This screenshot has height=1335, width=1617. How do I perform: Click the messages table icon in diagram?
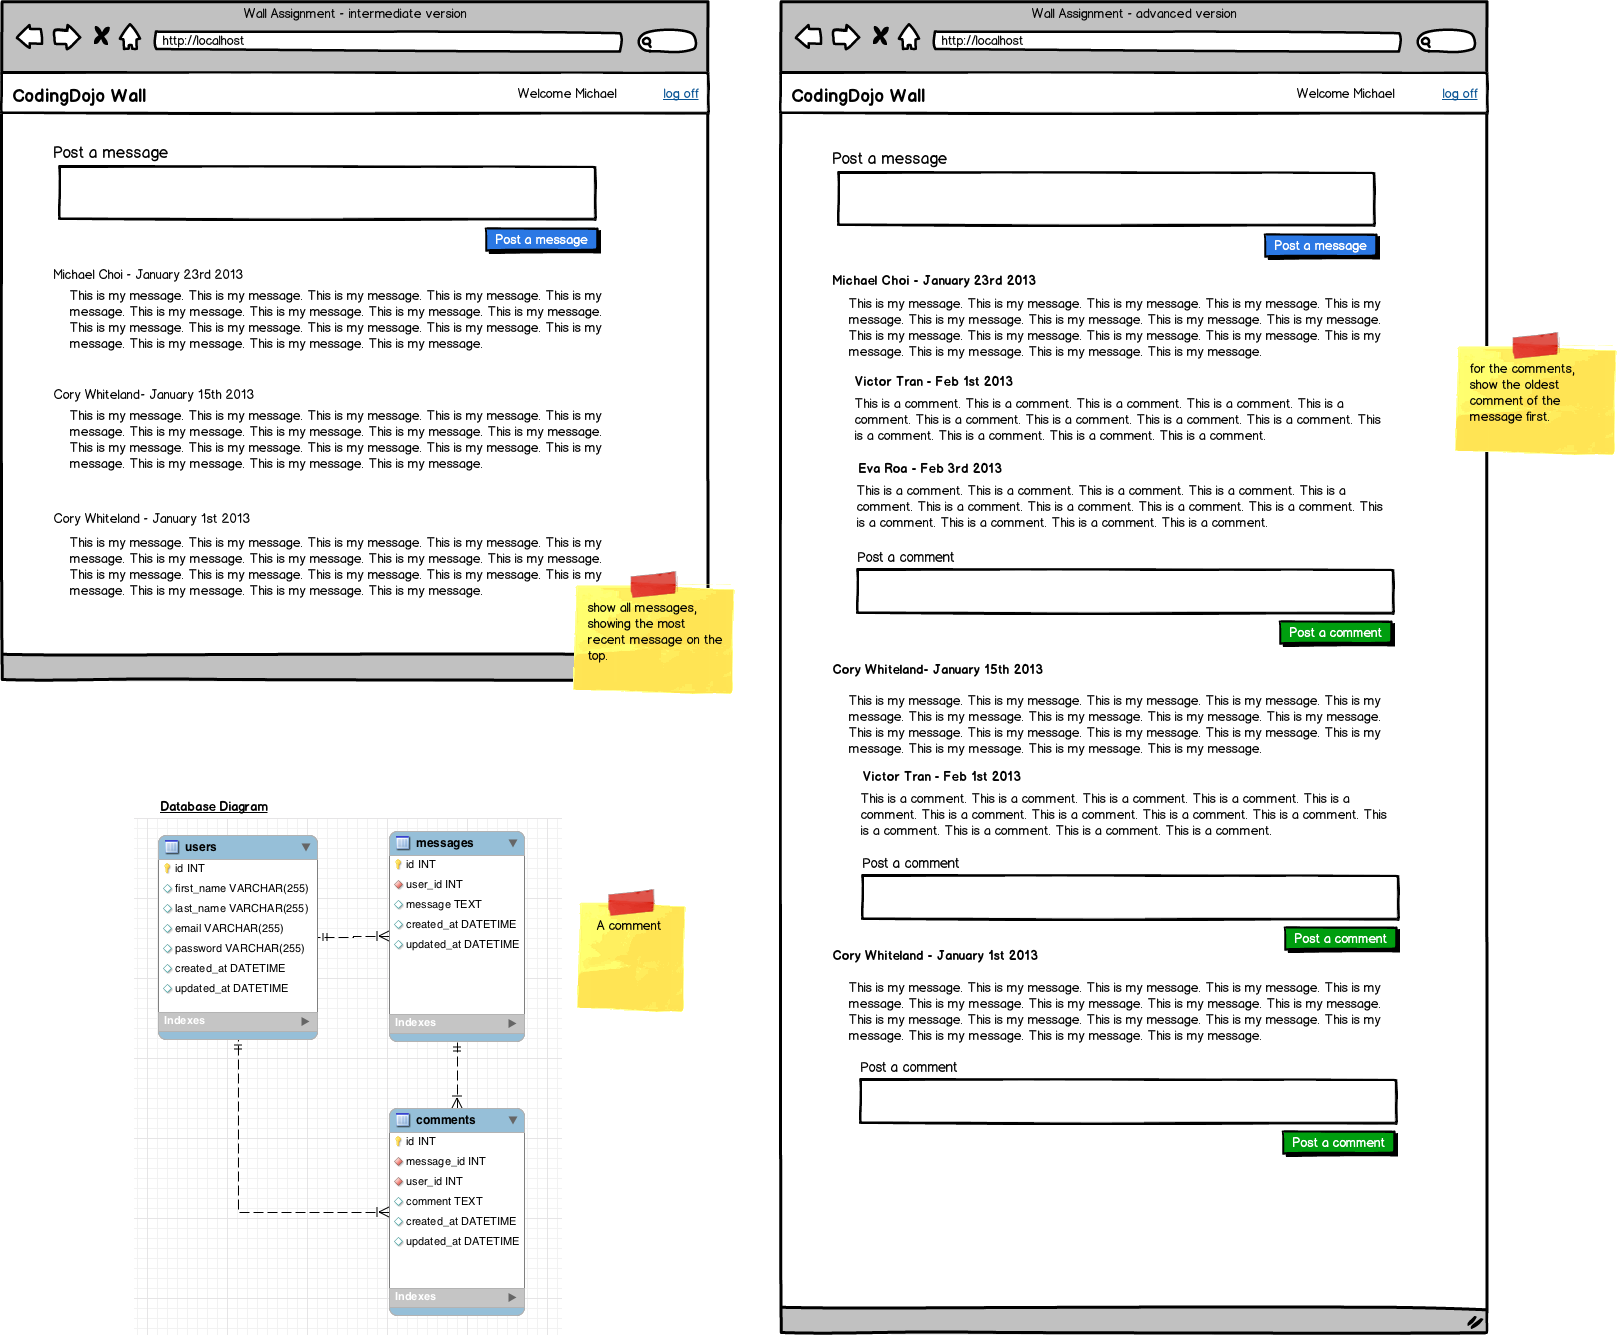pyautogui.click(x=402, y=843)
